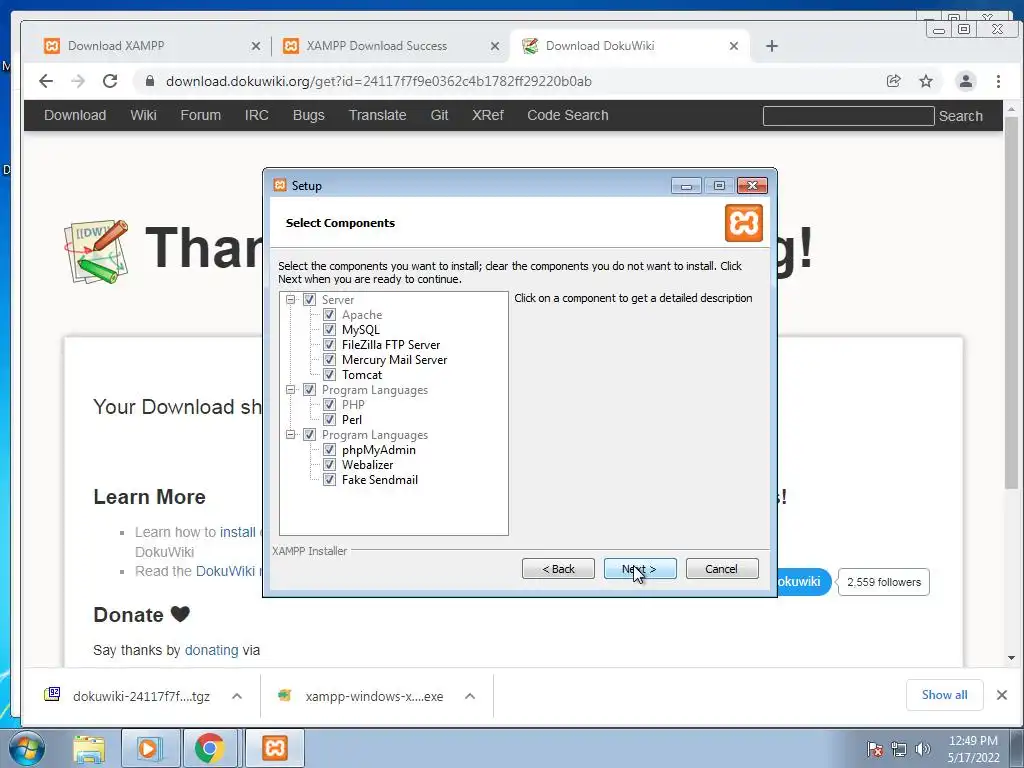Click dokuwiki tgz file icon in downloads bar

52,694
